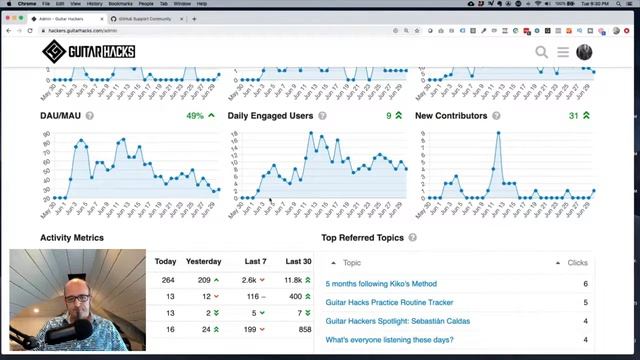Image resolution: width=640 pixels, height=360 pixels.
Task: Open the site search magnifier icon
Action: [541, 52]
